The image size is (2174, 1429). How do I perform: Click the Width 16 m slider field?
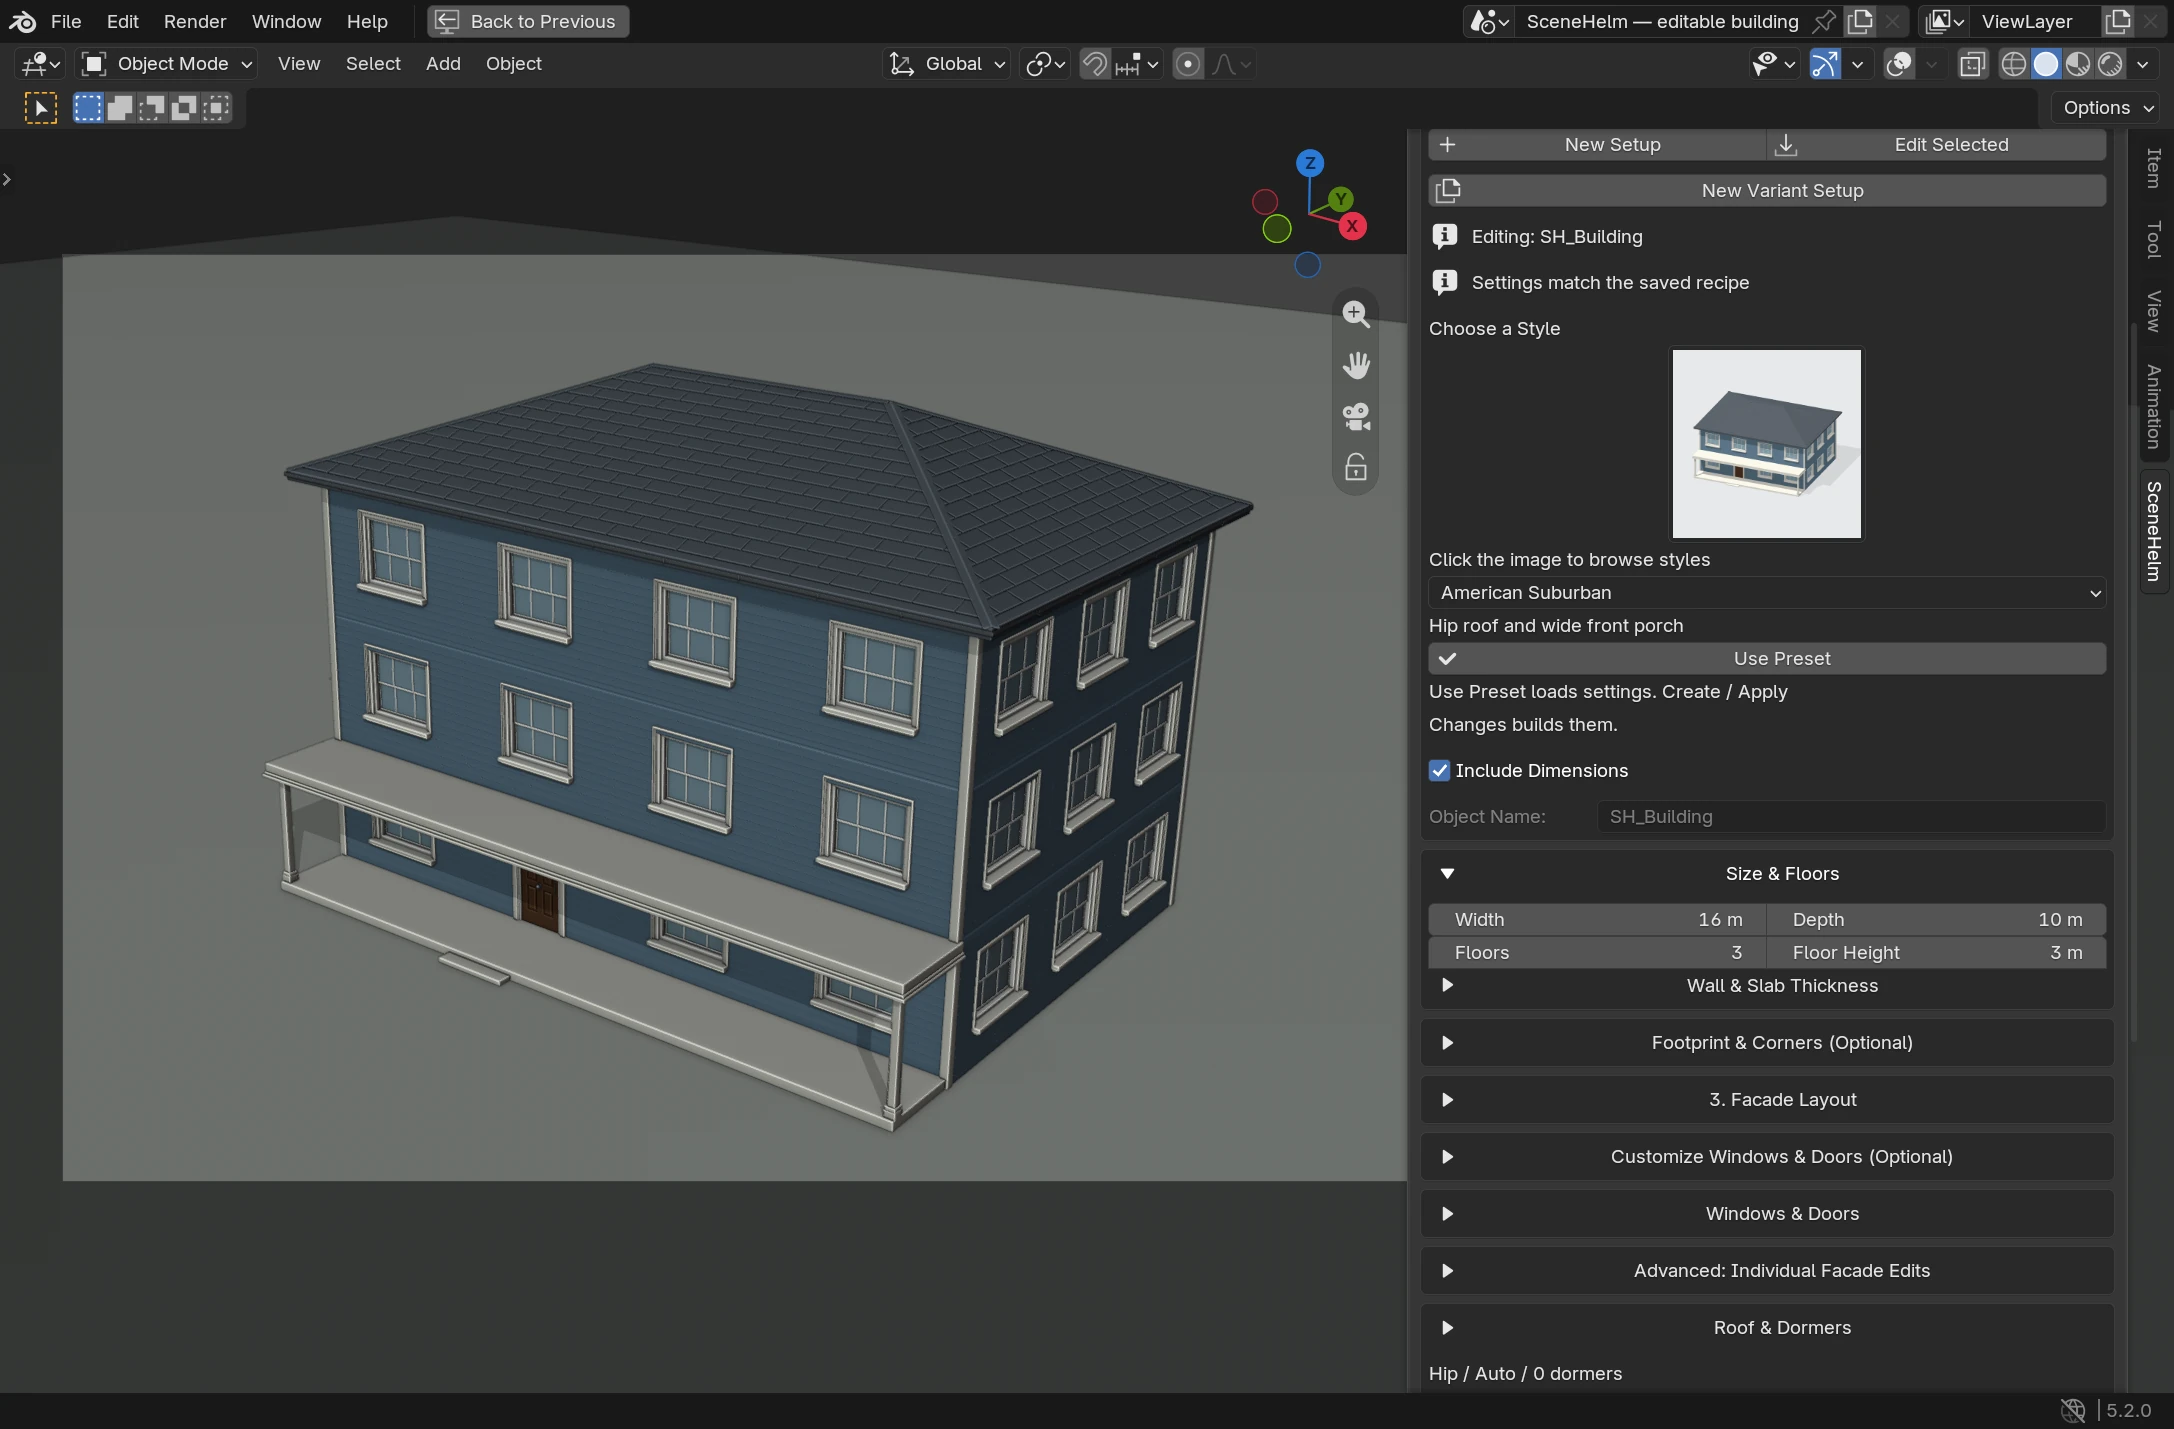coord(1597,920)
